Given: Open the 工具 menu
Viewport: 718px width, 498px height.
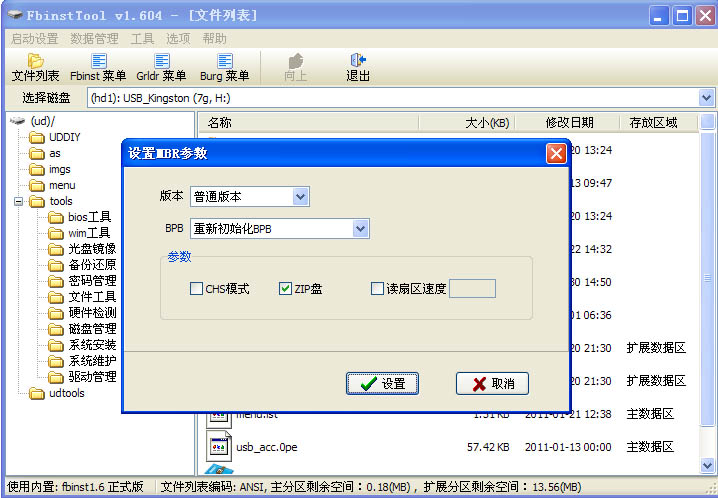Looking at the screenshot, I should [x=142, y=39].
